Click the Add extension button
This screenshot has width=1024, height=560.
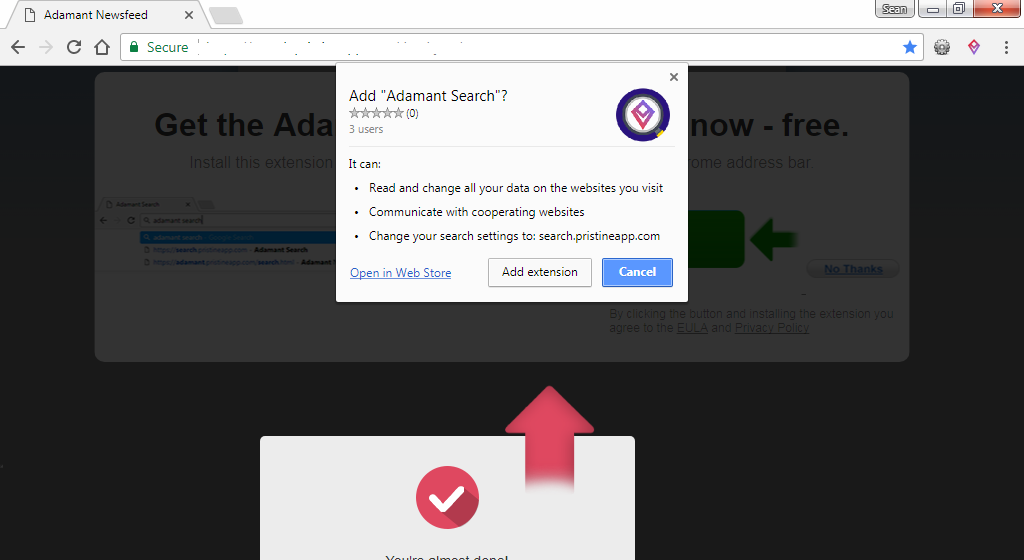click(539, 272)
